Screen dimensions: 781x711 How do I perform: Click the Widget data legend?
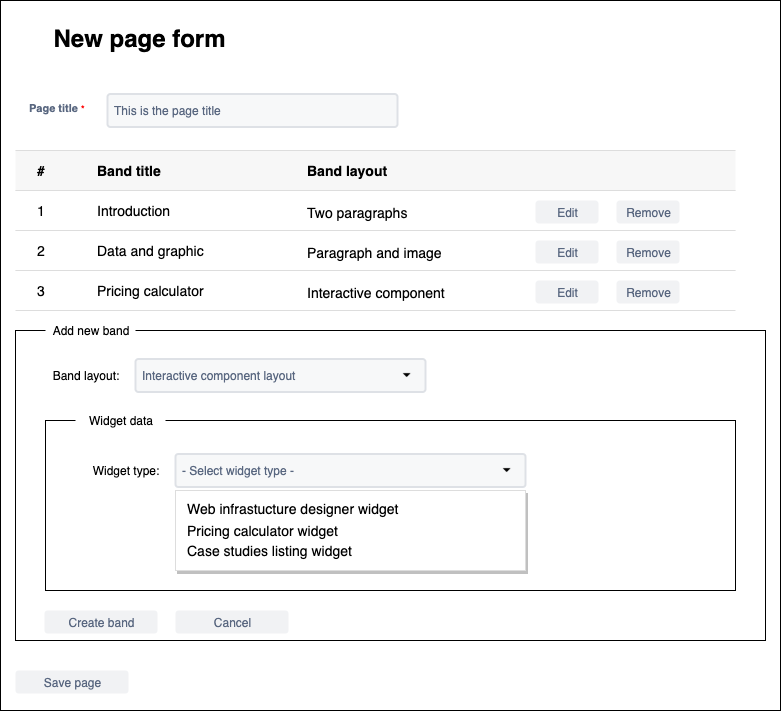[121, 421]
